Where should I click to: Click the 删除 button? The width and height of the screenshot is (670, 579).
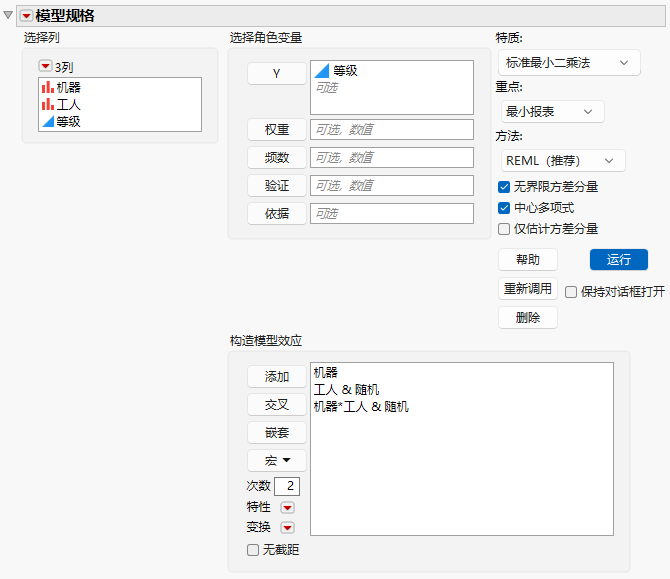click(x=528, y=317)
